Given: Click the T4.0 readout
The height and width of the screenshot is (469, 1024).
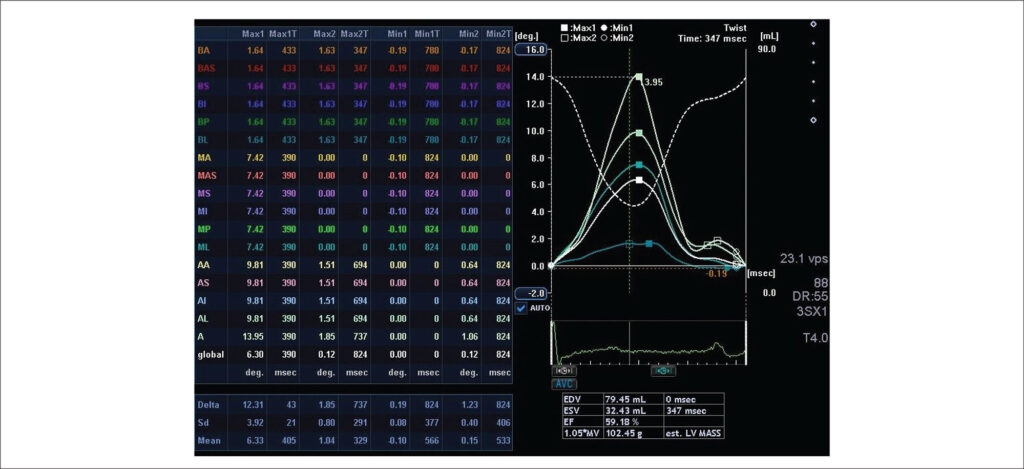Looking at the screenshot, I should pos(815,338).
